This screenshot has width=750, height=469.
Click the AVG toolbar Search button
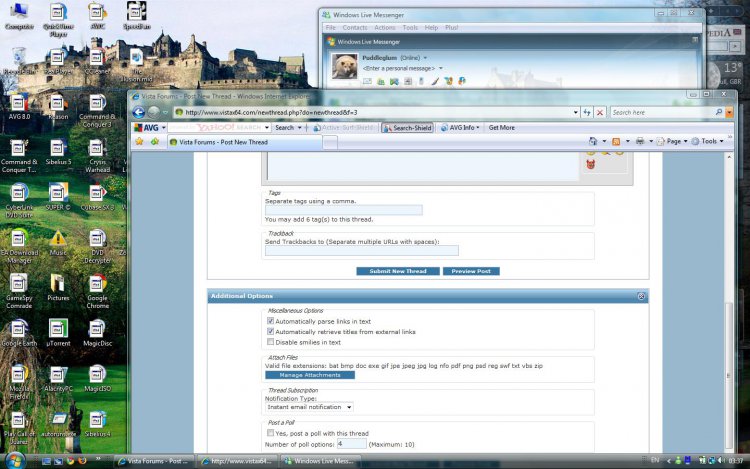pos(285,128)
